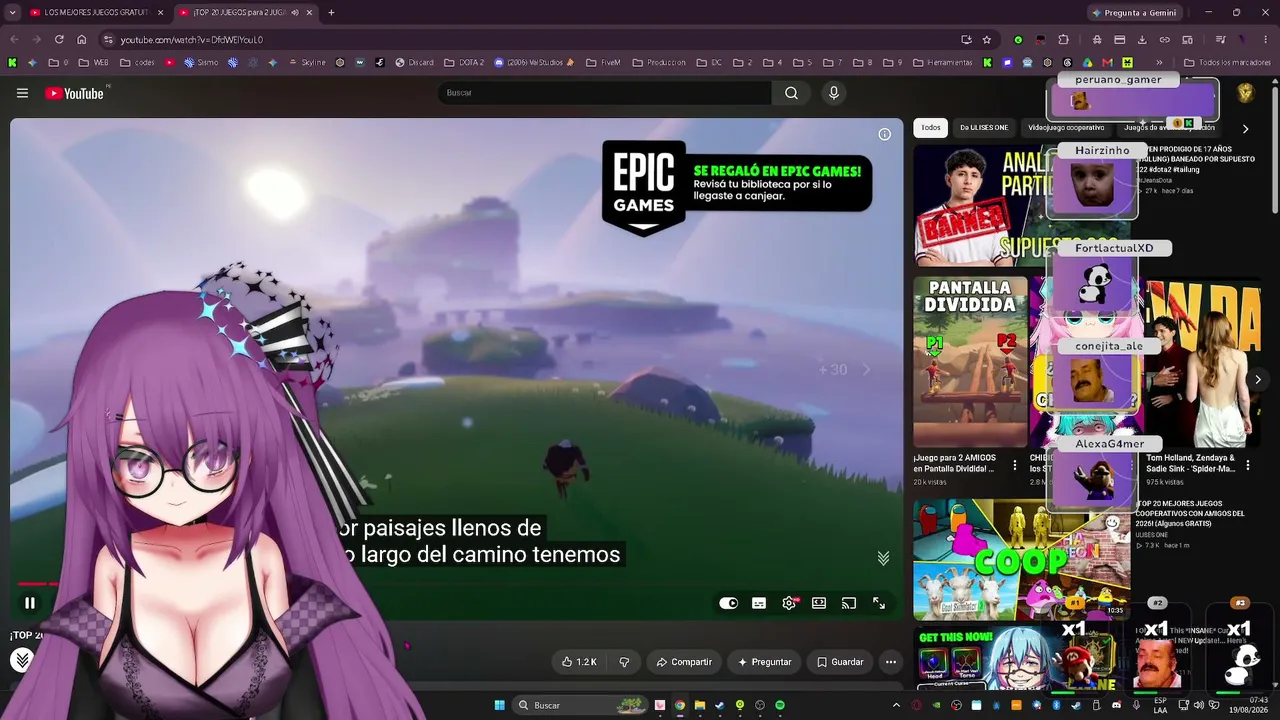Mute the playing tab's speaker icon
1280x720 pixels.
click(x=294, y=12)
